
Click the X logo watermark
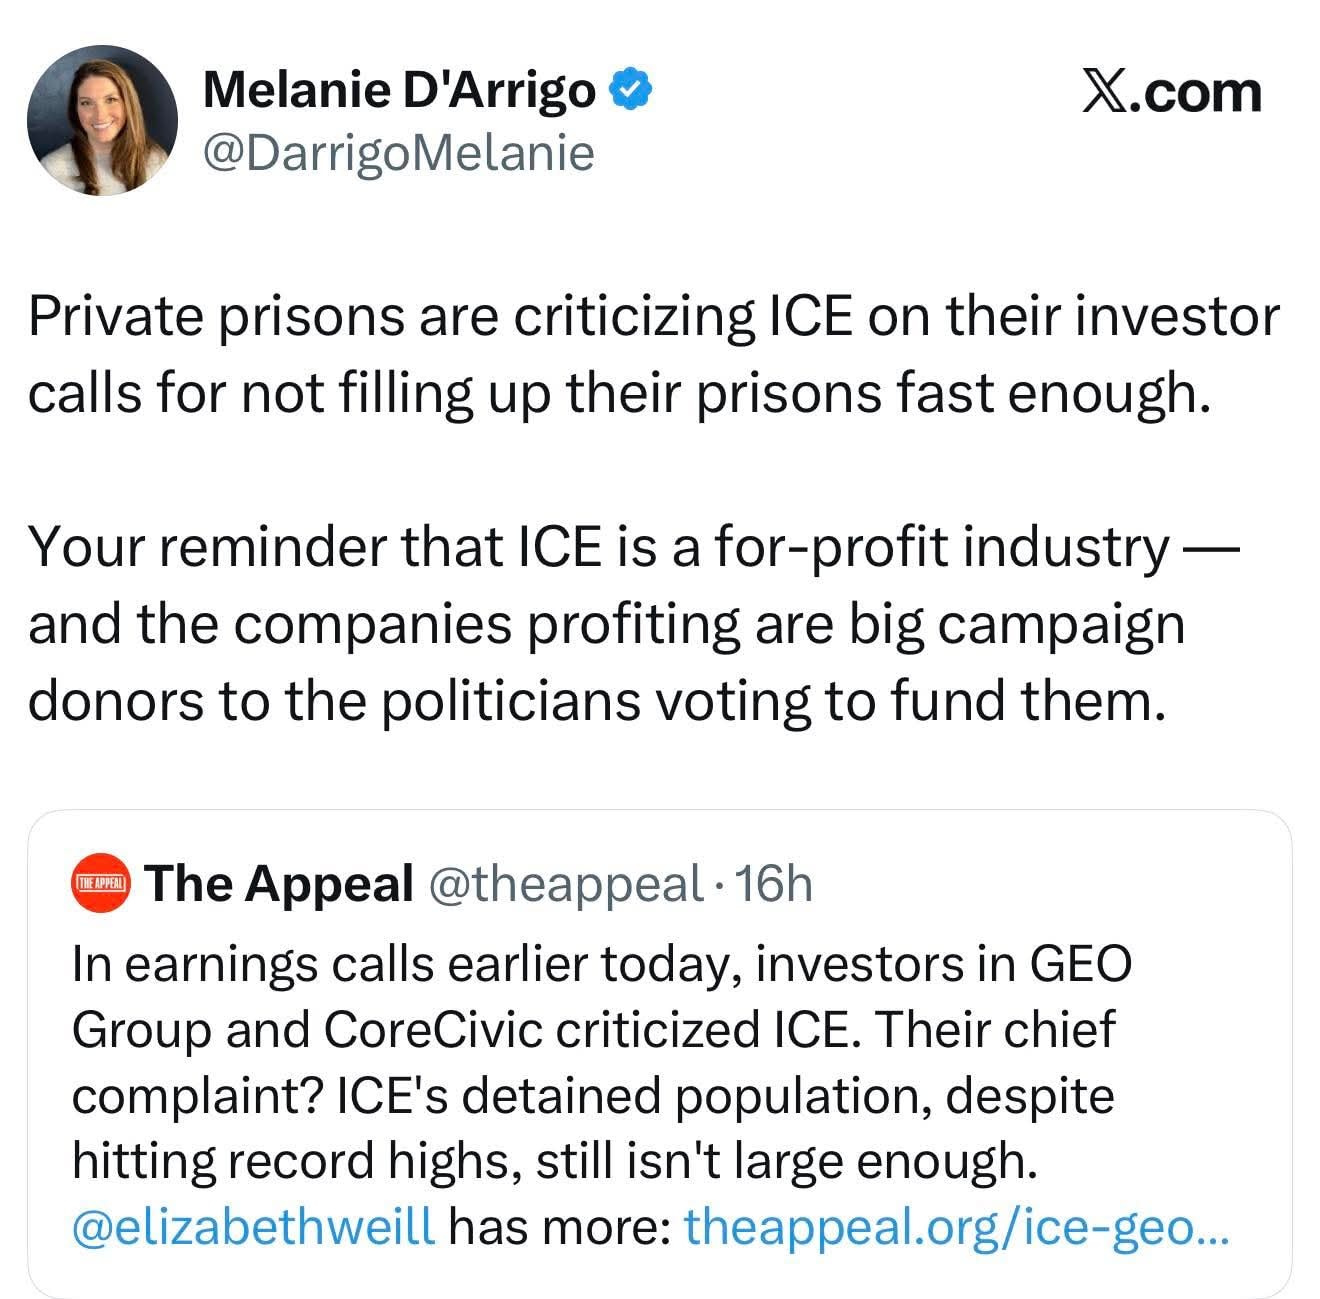pyautogui.click(x=1105, y=92)
